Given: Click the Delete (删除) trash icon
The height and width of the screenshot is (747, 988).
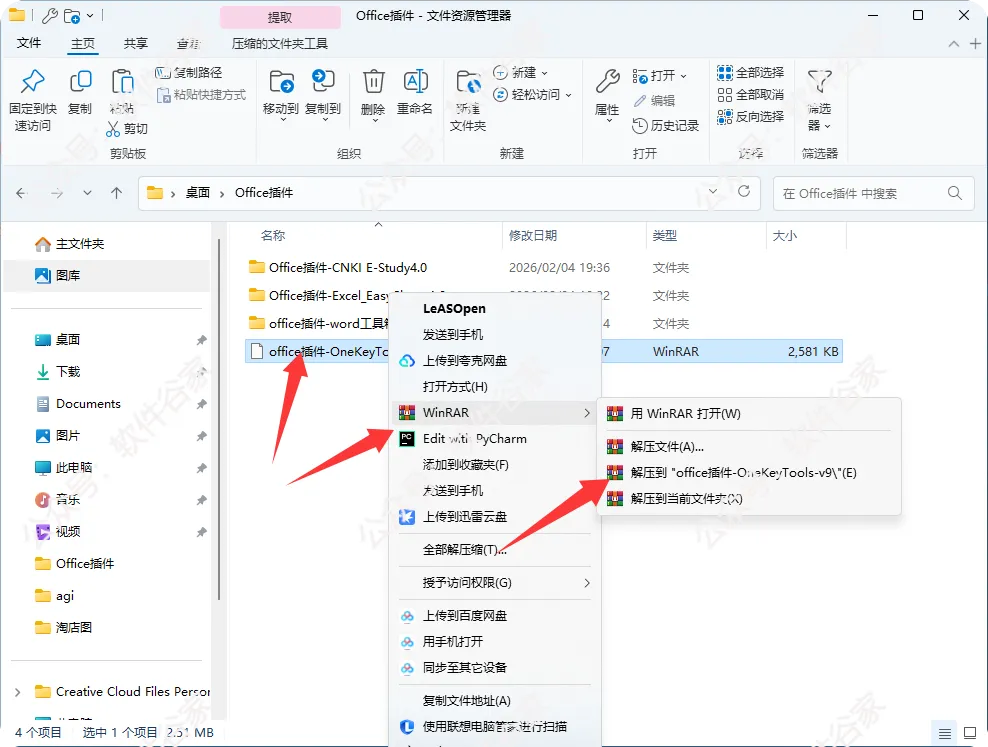Looking at the screenshot, I should [373, 82].
